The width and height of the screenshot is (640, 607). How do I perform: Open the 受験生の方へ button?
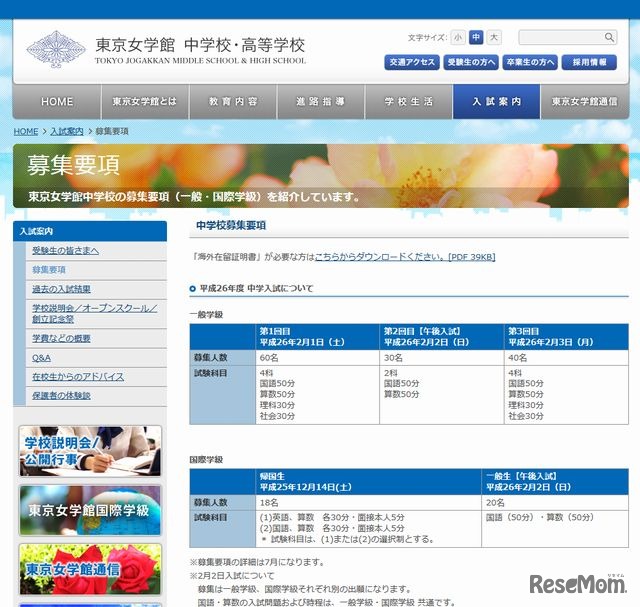pos(471,62)
